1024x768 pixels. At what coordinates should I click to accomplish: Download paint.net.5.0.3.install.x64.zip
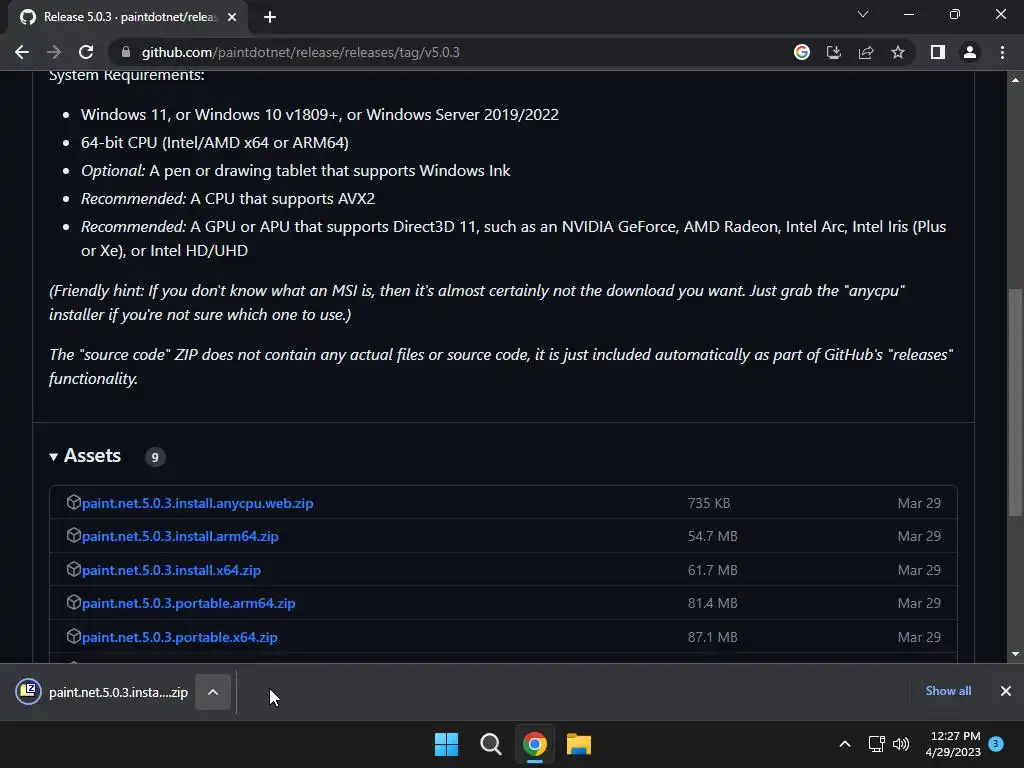coord(171,570)
